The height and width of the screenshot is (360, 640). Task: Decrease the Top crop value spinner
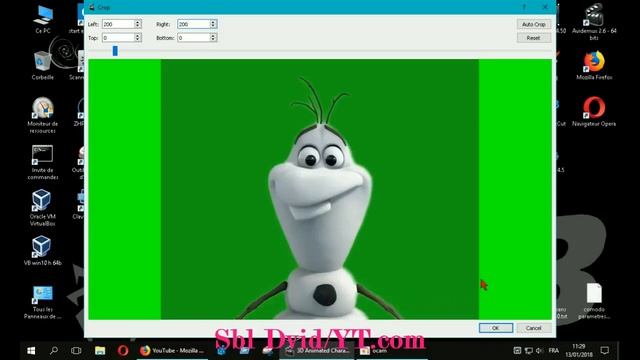(138, 40)
